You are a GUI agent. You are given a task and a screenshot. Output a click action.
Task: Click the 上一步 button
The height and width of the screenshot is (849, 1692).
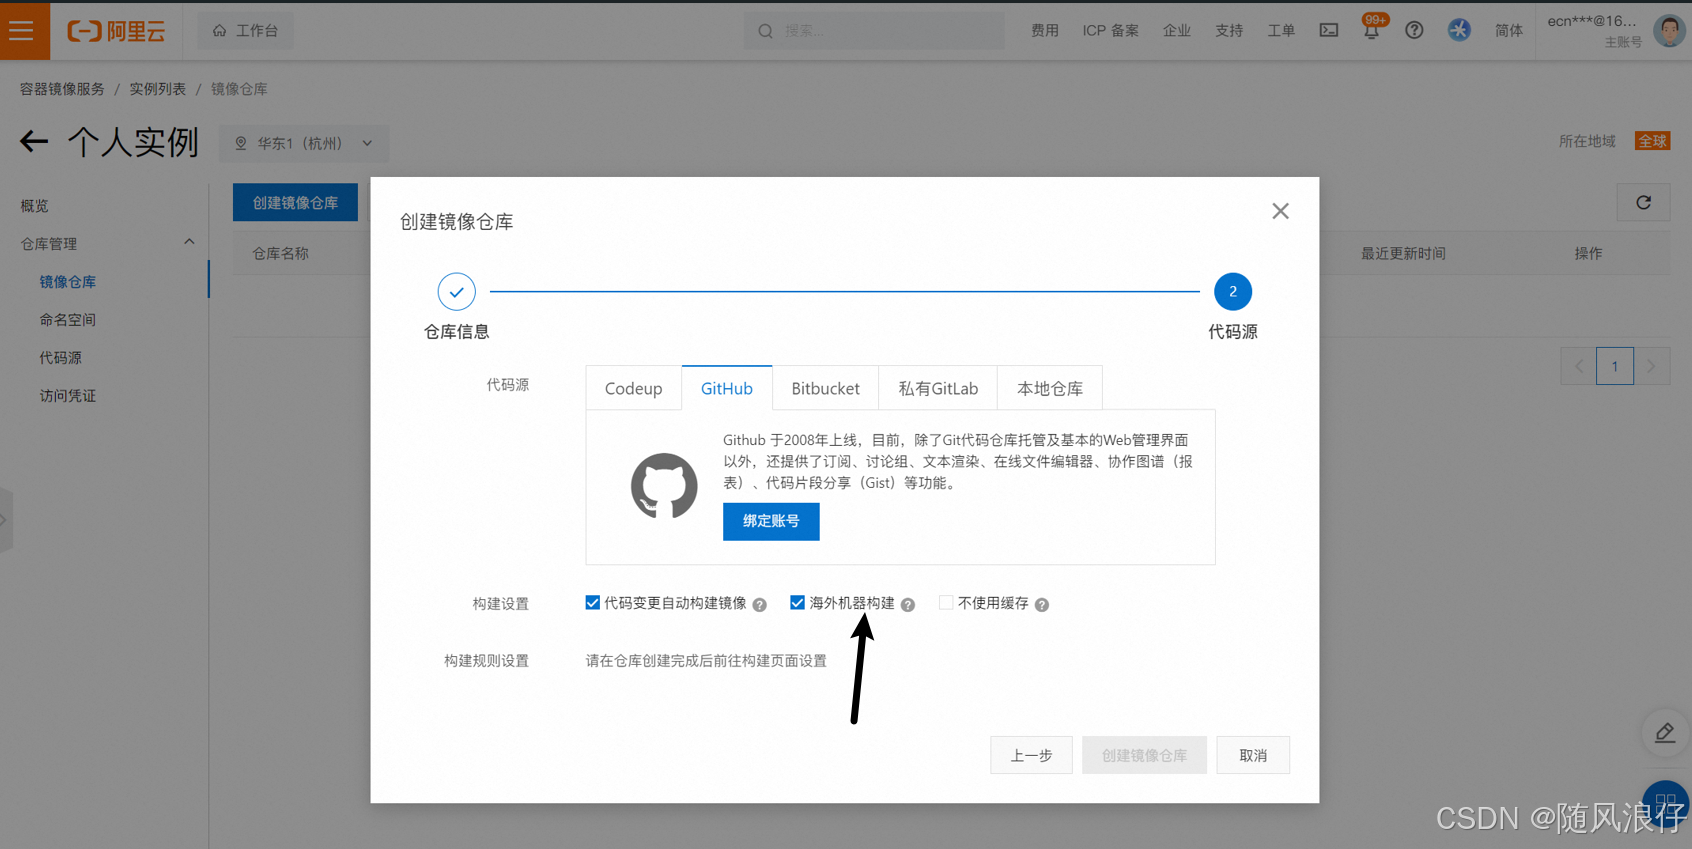coord(1031,755)
